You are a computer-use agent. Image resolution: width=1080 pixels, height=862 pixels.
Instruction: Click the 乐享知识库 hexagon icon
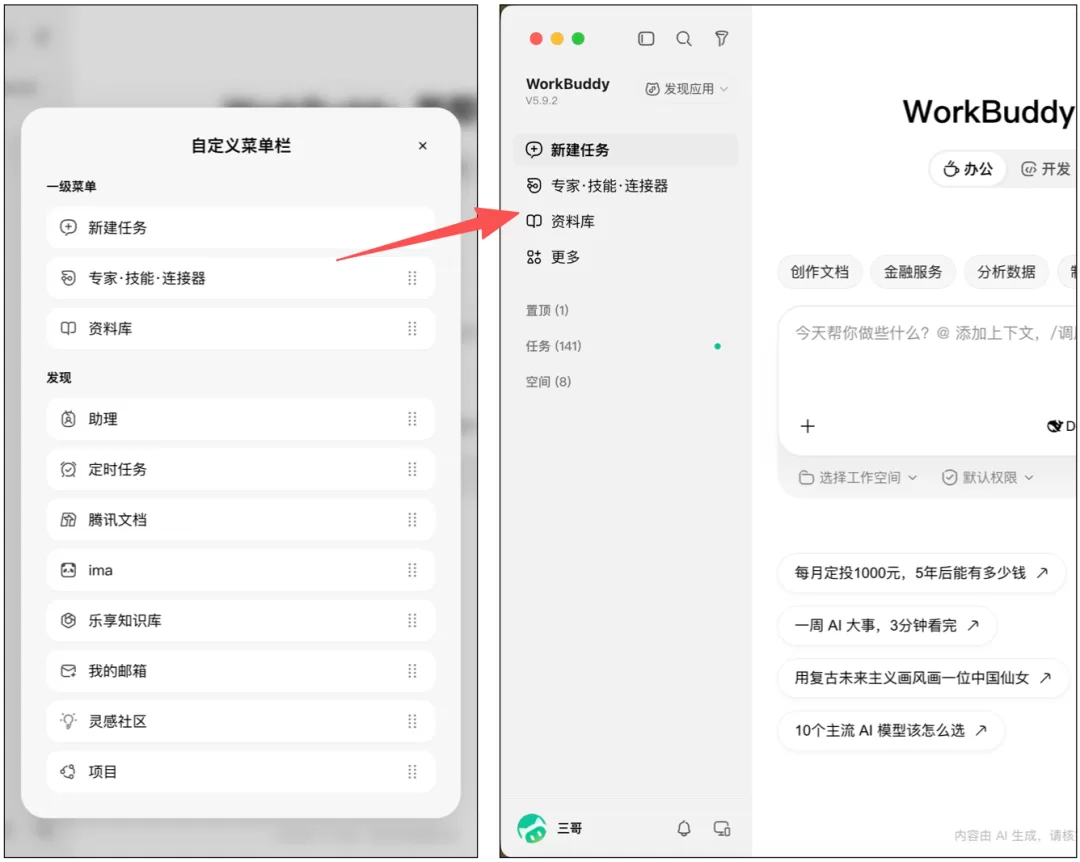[68, 620]
